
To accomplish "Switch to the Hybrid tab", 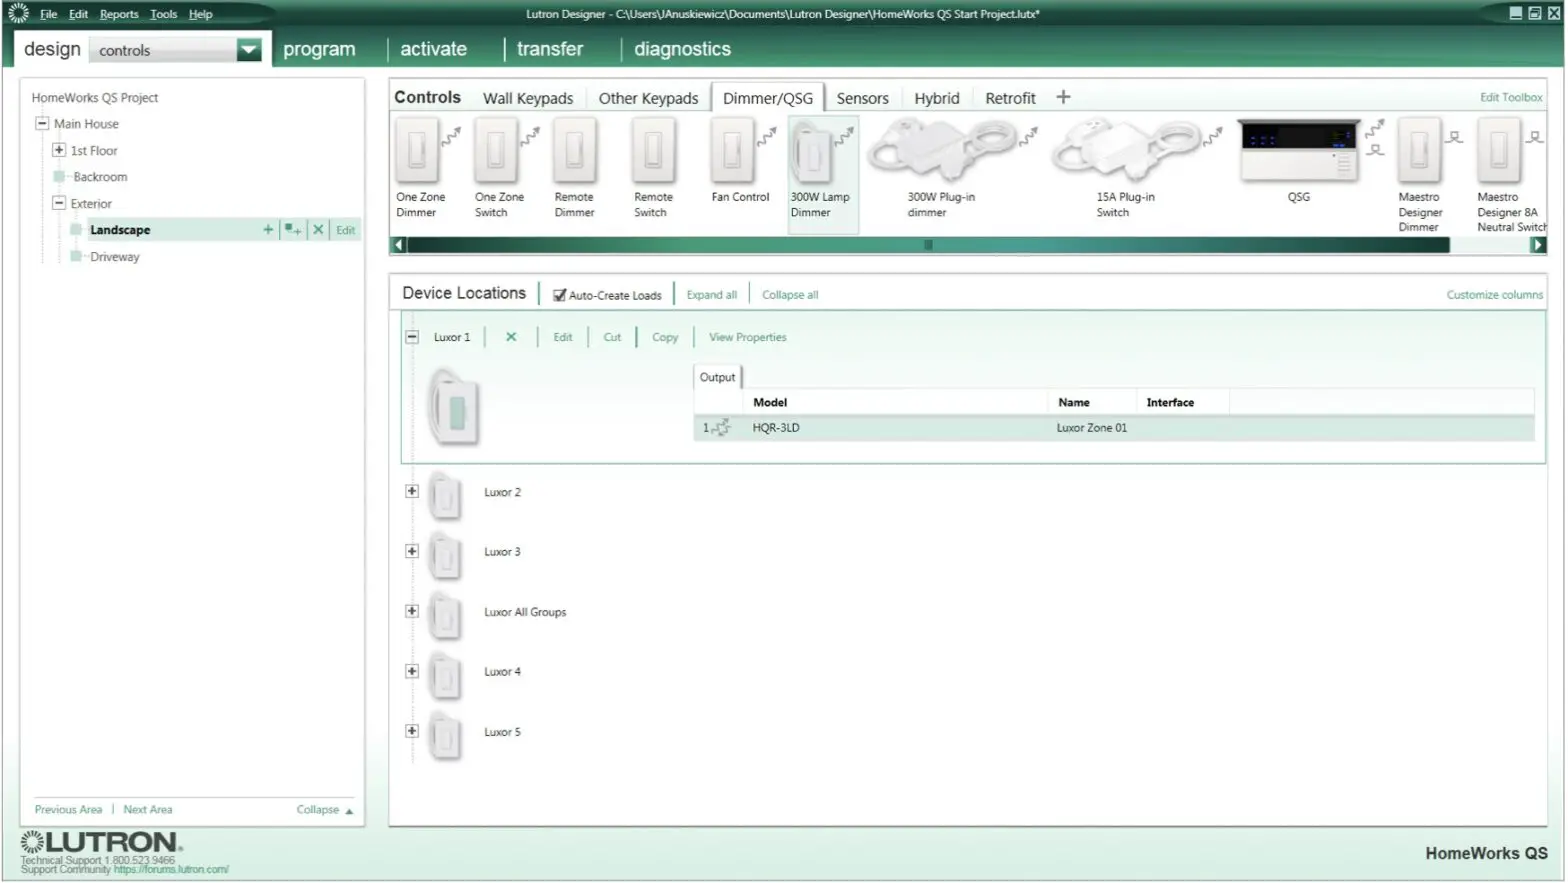I will 936,98.
